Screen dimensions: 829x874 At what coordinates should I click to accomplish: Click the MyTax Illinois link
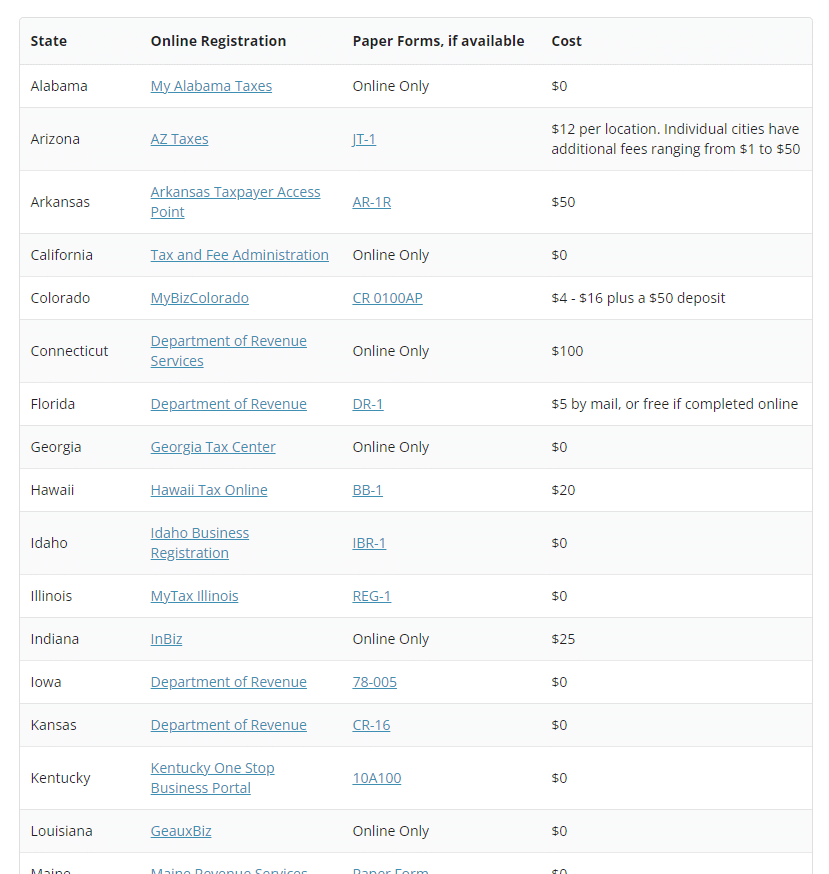coord(194,596)
